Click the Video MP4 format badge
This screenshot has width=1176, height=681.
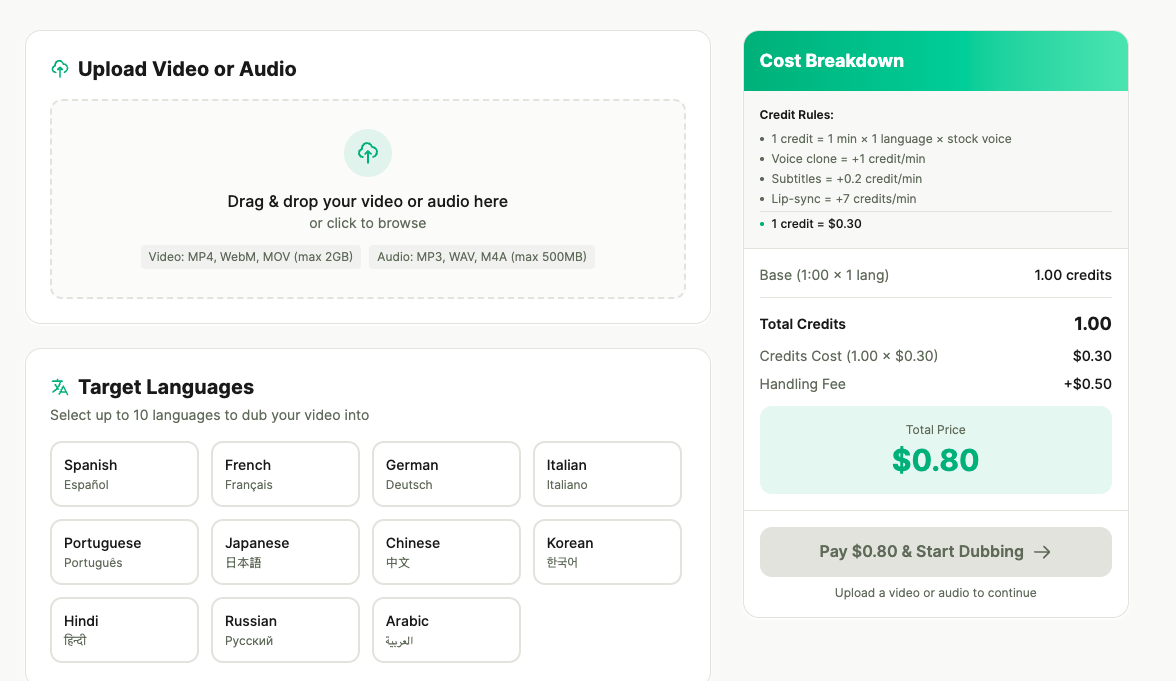click(249, 257)
